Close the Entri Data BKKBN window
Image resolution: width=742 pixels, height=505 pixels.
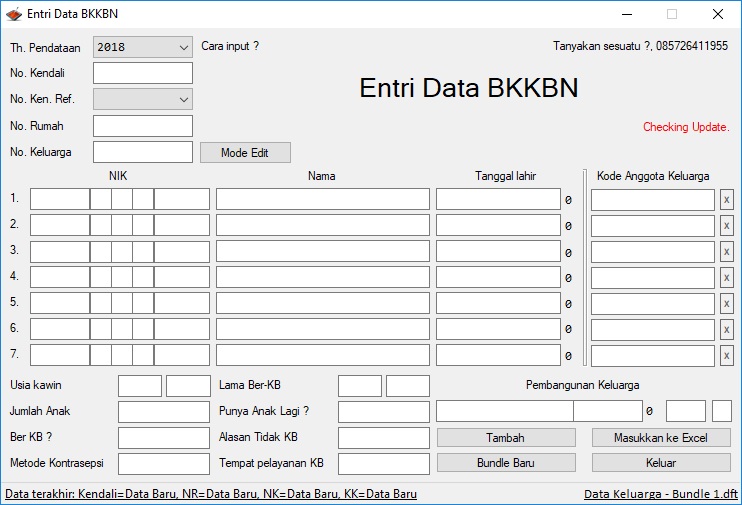pos(717,14)
